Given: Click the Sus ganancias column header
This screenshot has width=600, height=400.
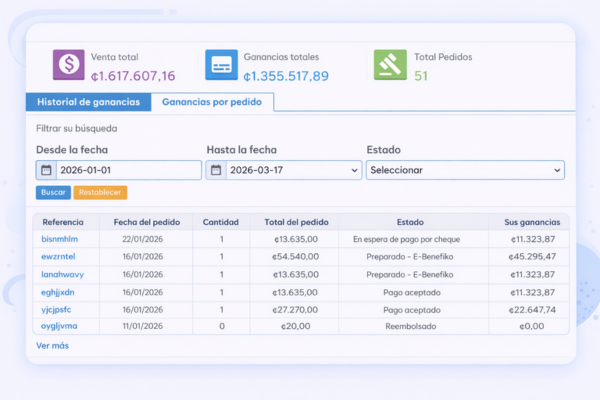Looking at the screenshot, I should [x=532, y=222].
